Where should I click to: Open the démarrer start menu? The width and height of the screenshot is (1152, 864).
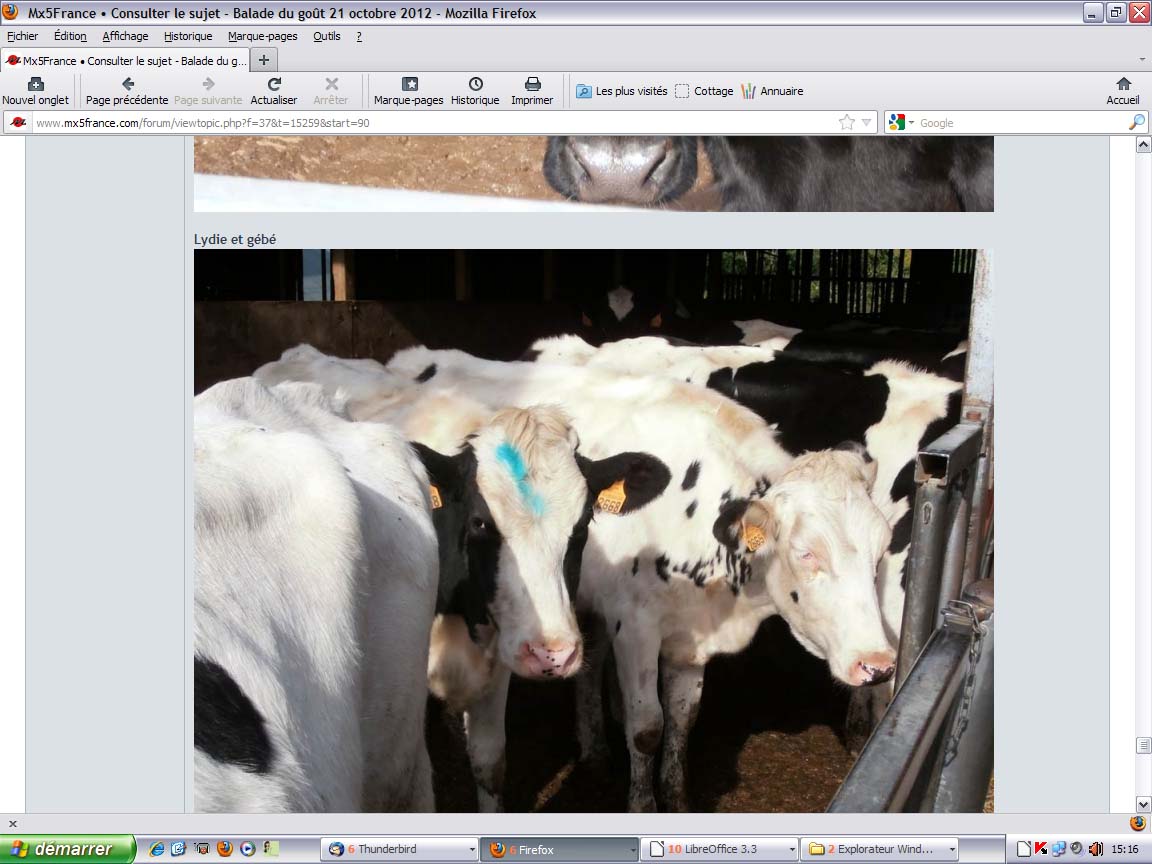pyautogui.click(x=68, y=849)
